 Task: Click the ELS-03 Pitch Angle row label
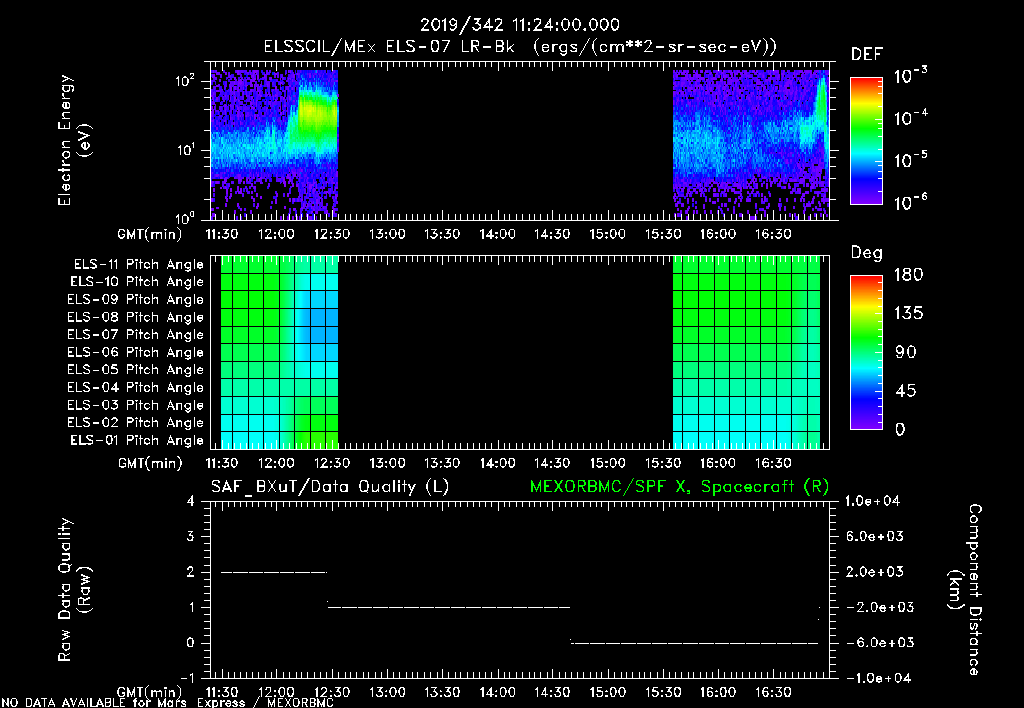(x=135, y=405)
